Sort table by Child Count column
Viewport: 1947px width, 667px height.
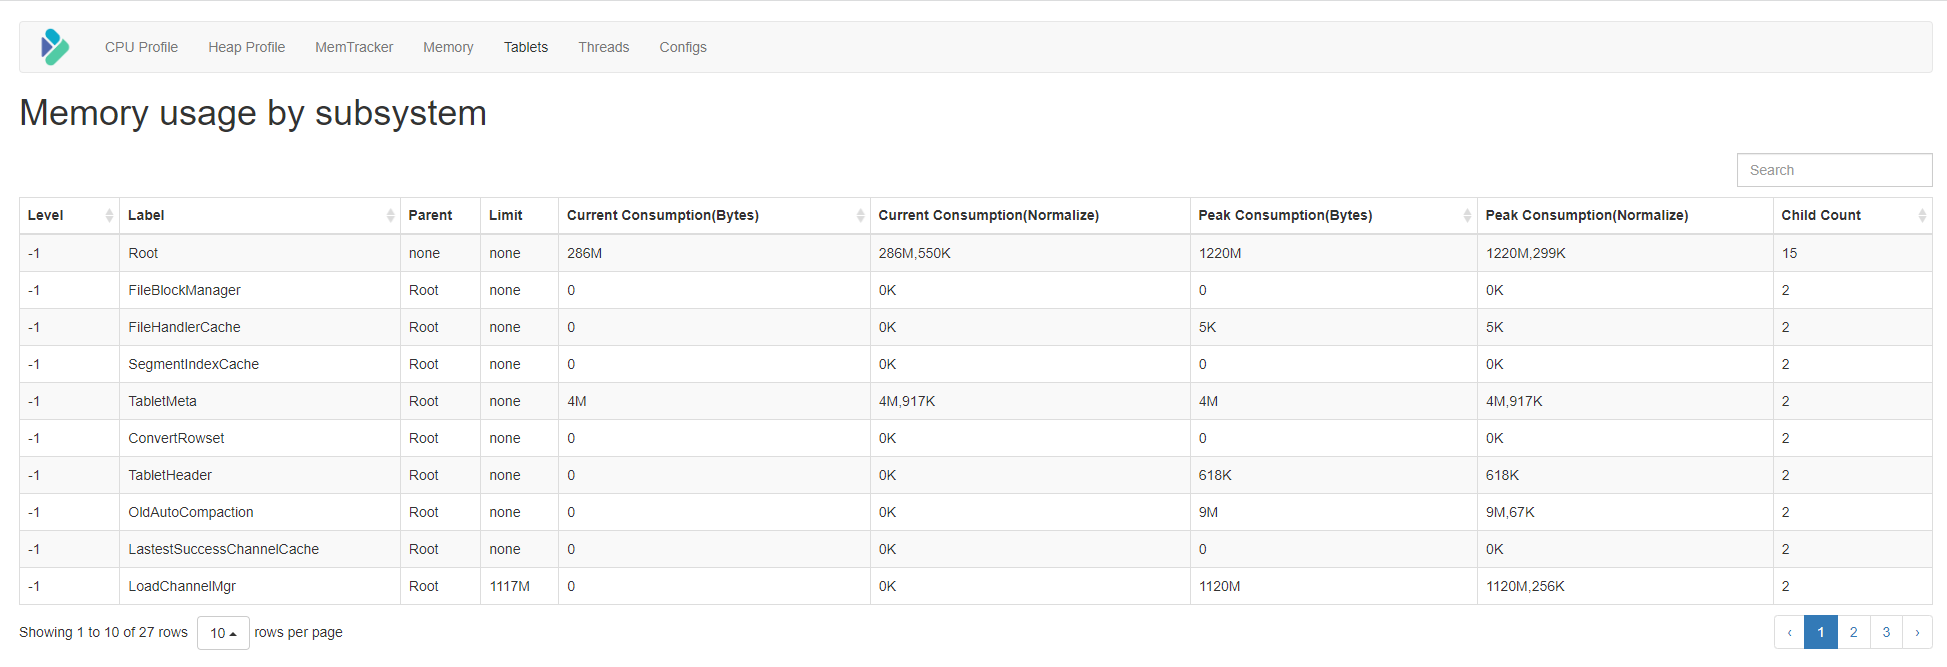point(1851,216)
